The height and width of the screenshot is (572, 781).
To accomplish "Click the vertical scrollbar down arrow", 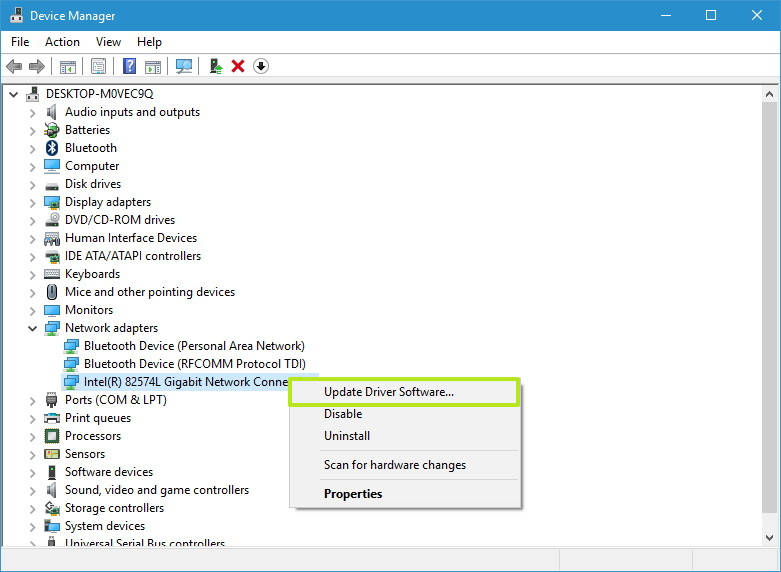I will tap(768, 537).
